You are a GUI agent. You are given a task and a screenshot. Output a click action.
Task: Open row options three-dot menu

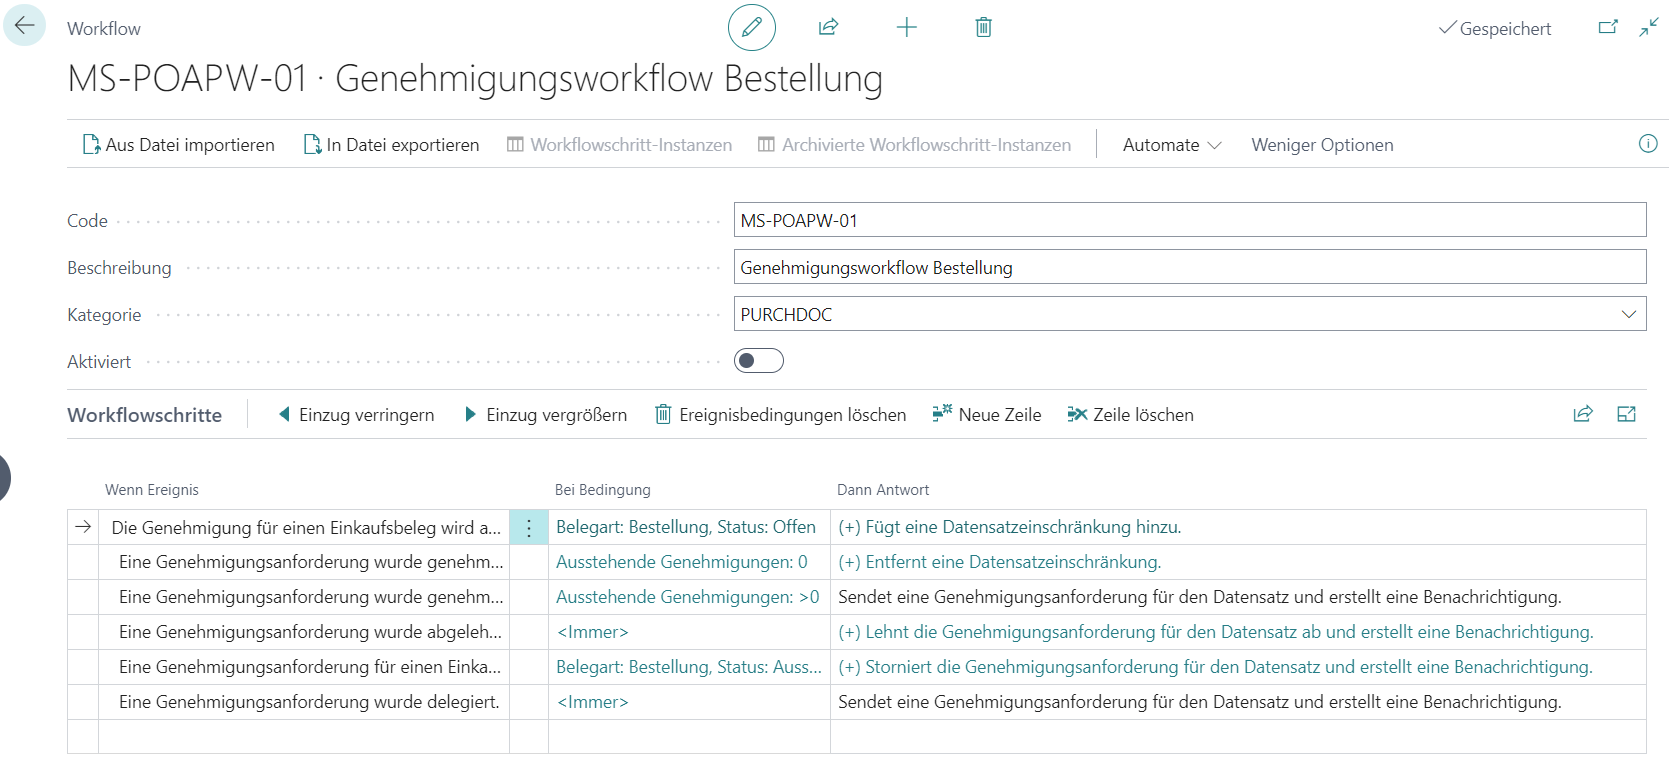529,527
